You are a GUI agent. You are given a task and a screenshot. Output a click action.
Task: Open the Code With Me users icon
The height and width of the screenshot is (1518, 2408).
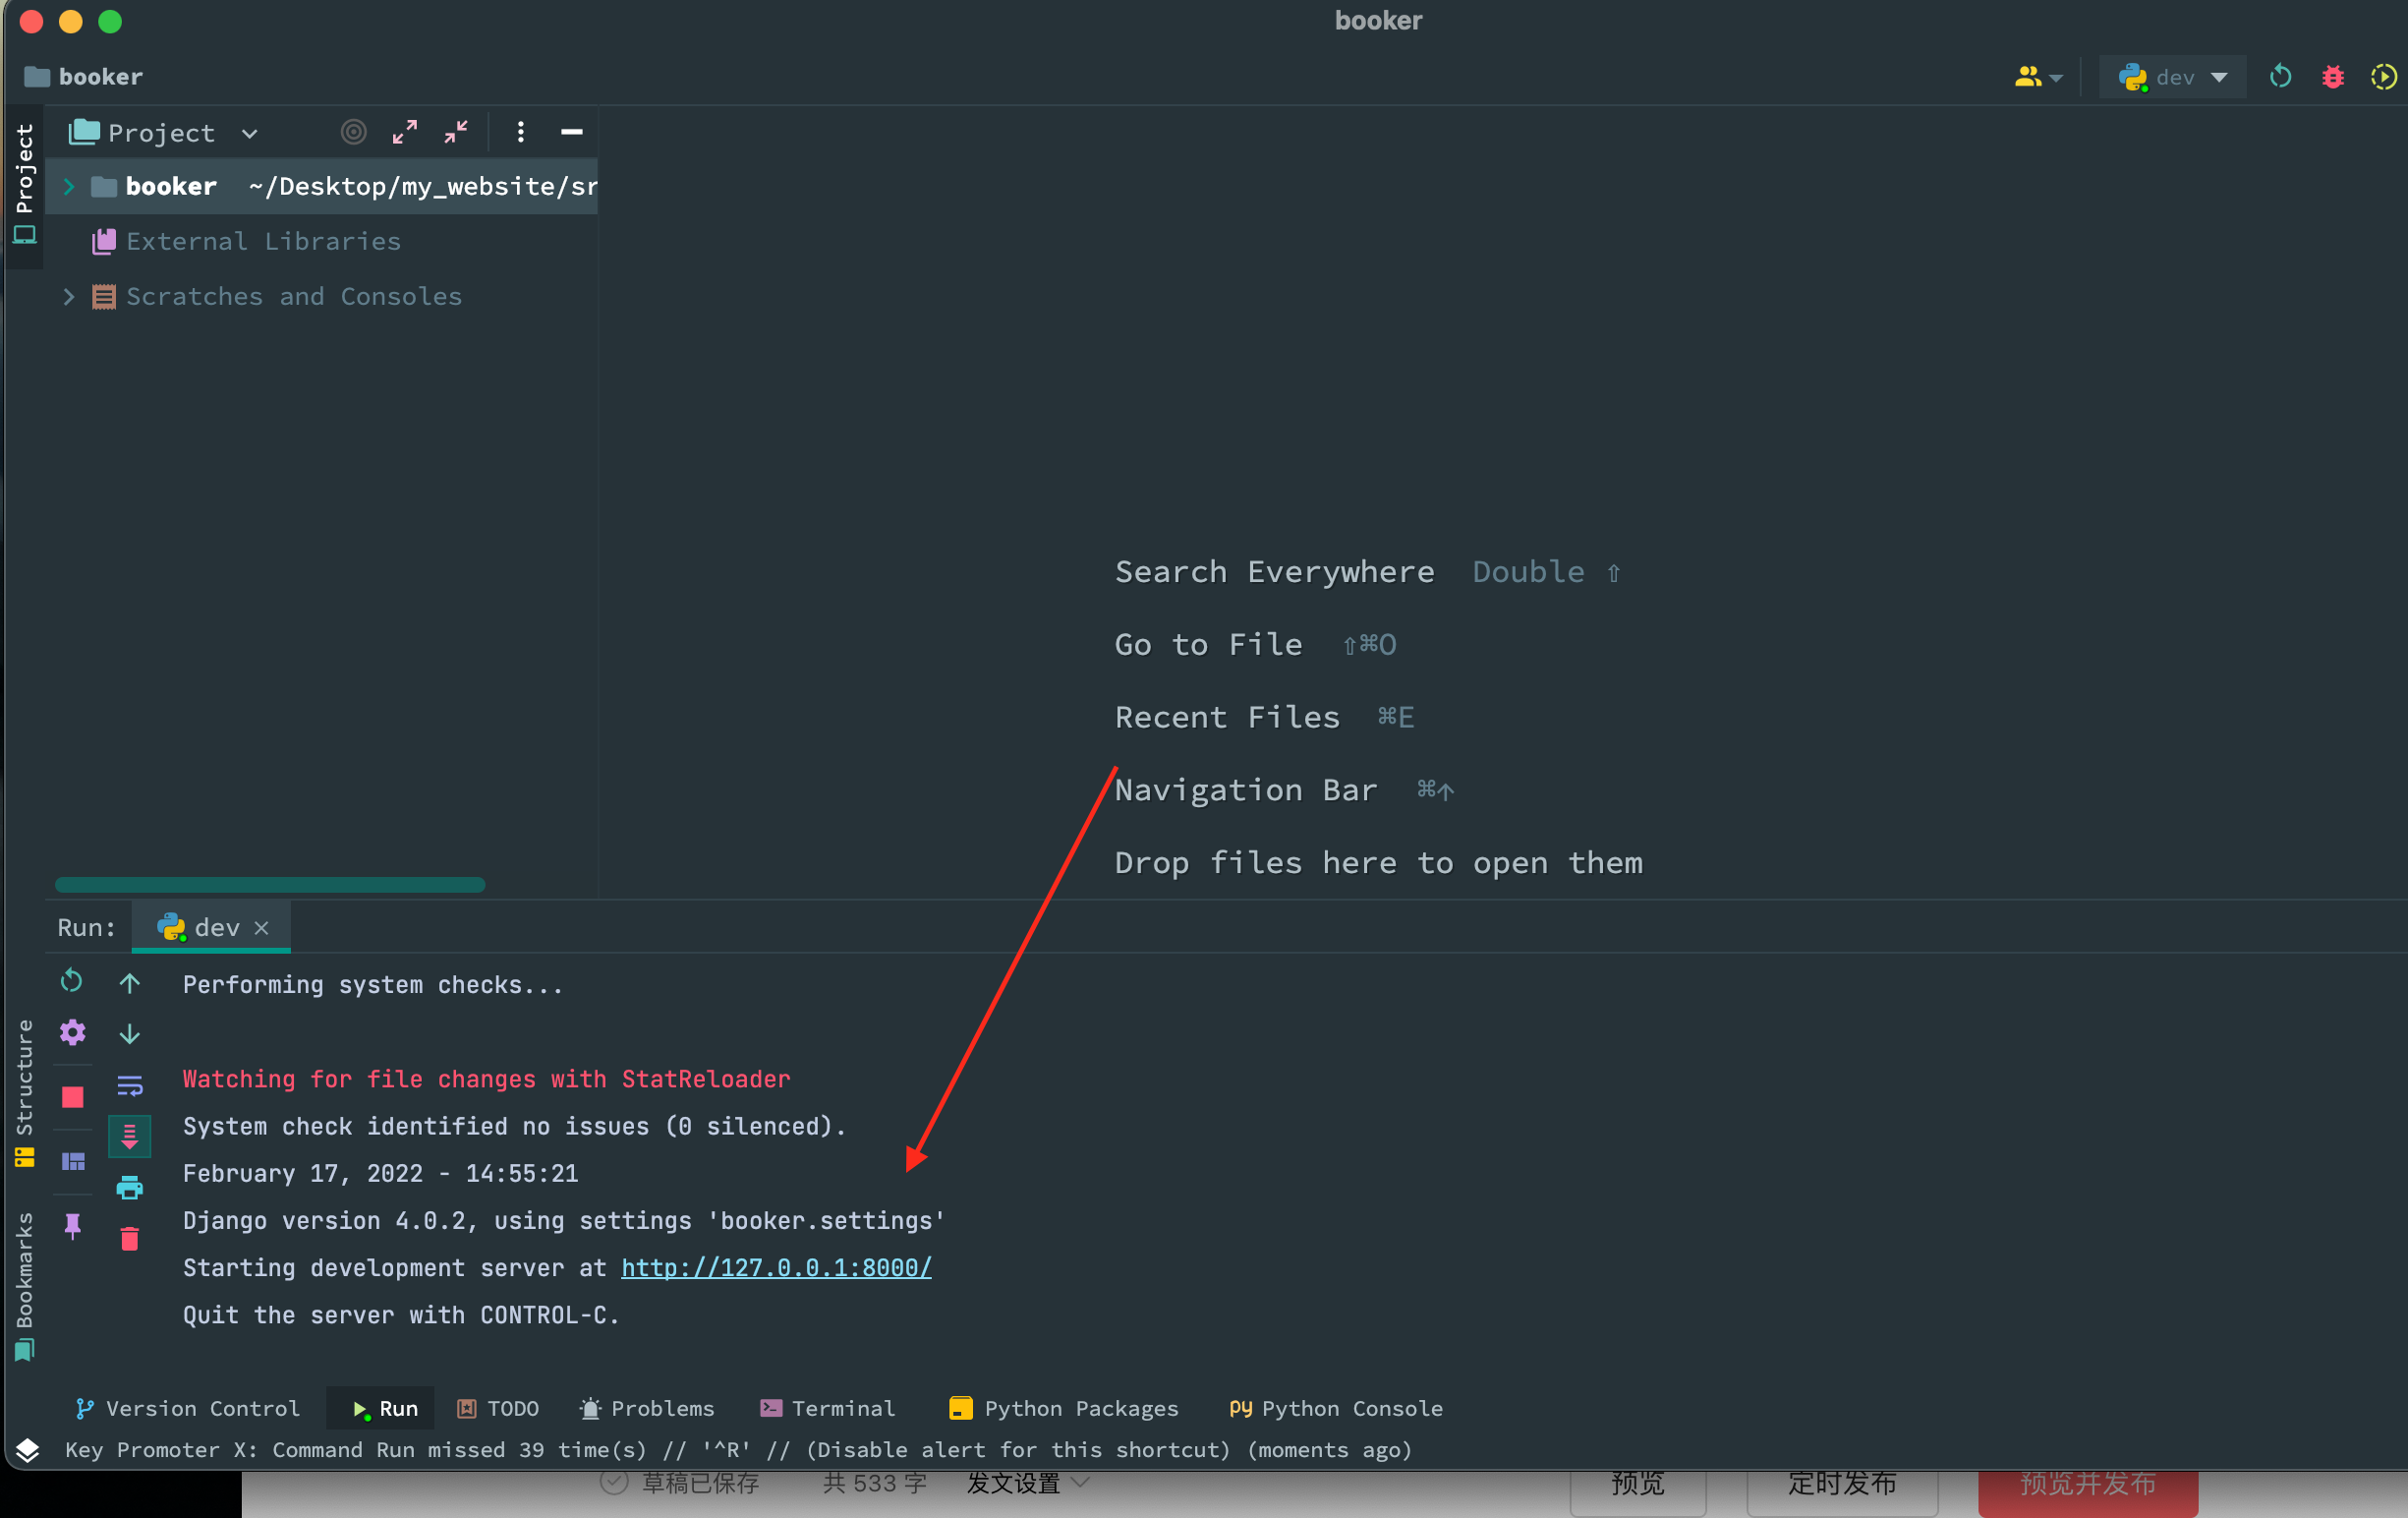(2038, 77)
